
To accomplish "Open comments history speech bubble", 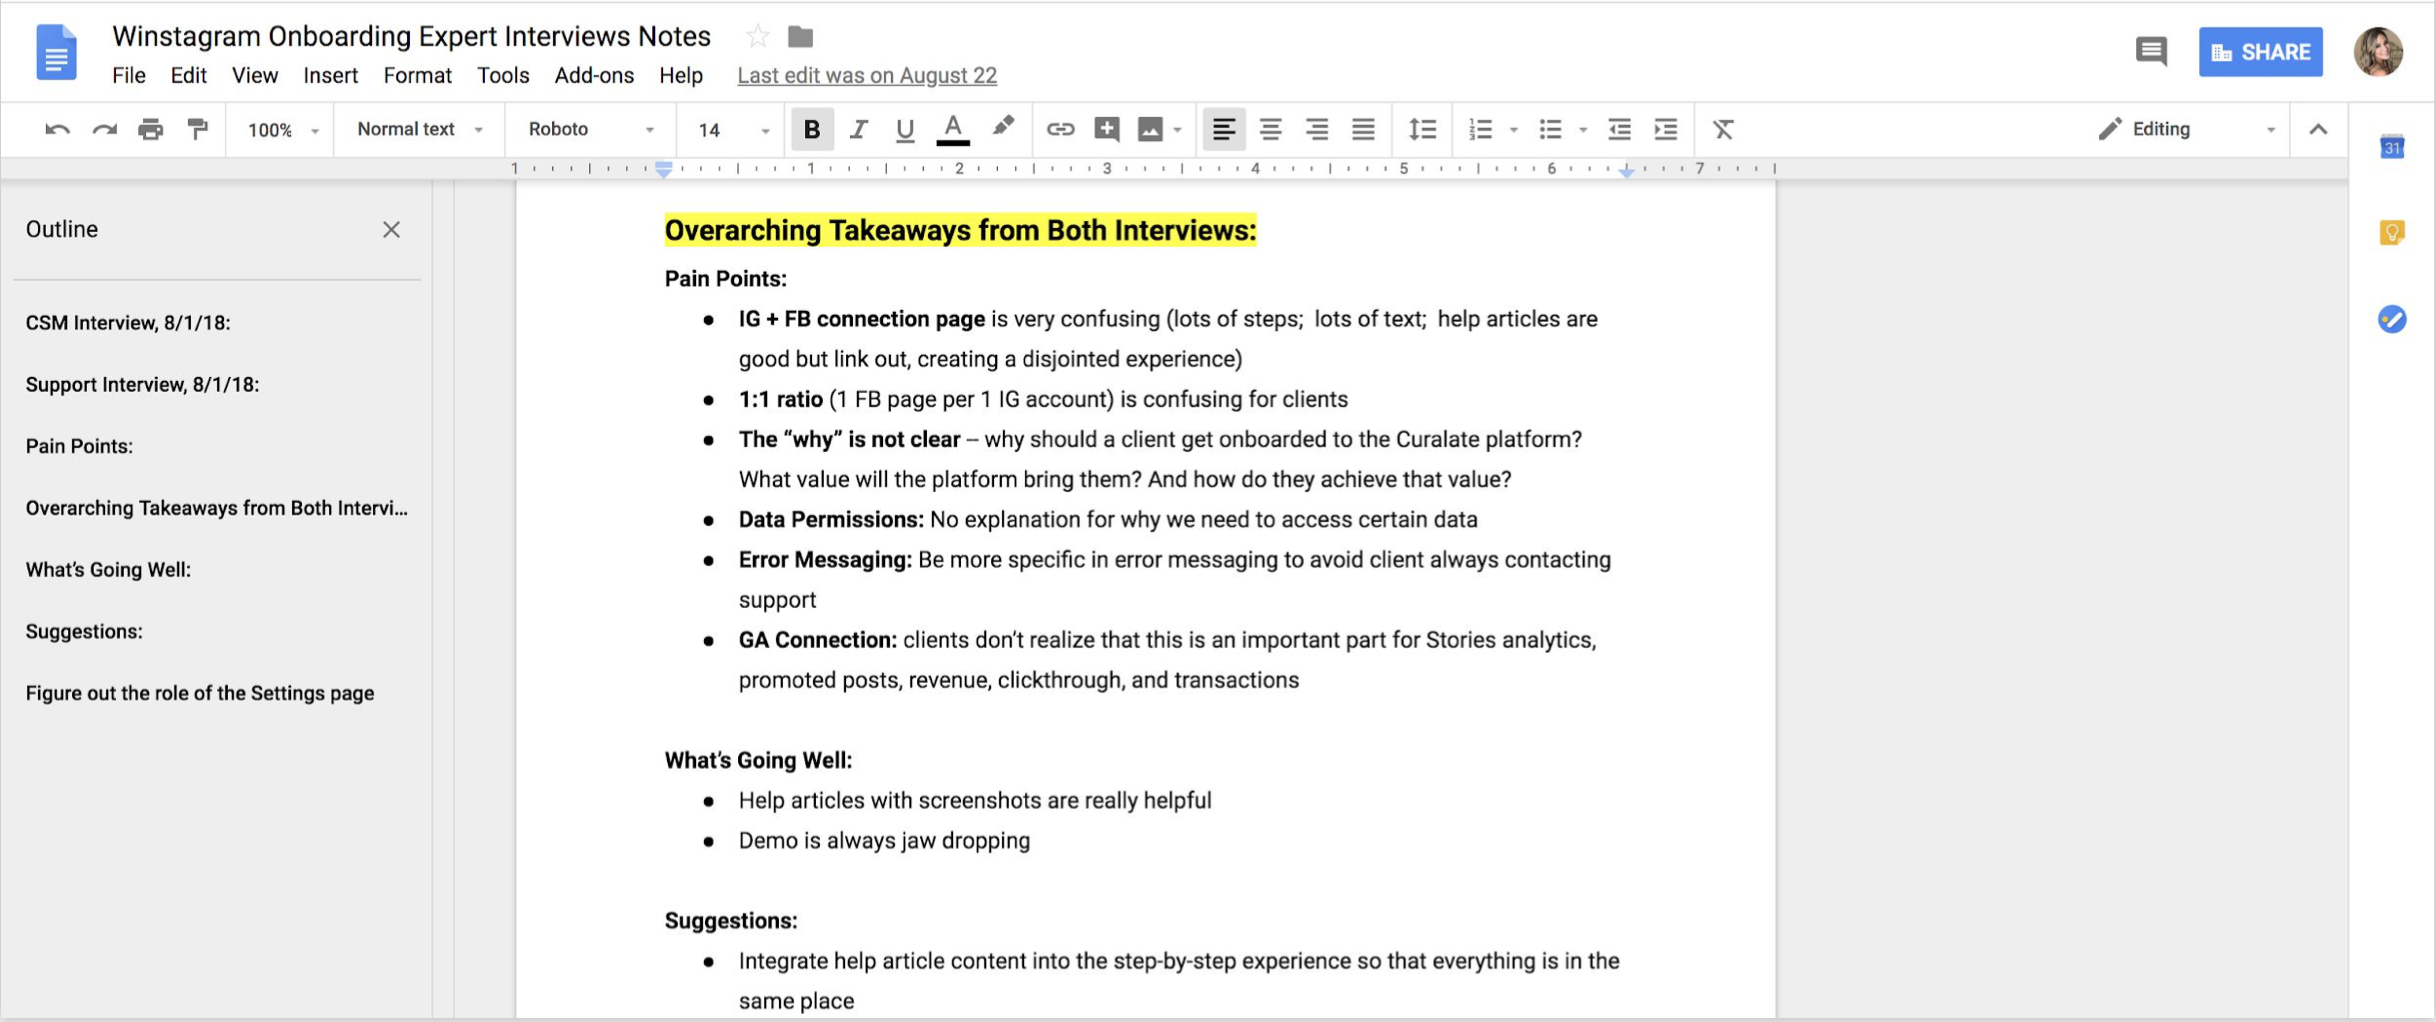I will coord(2151,51).
